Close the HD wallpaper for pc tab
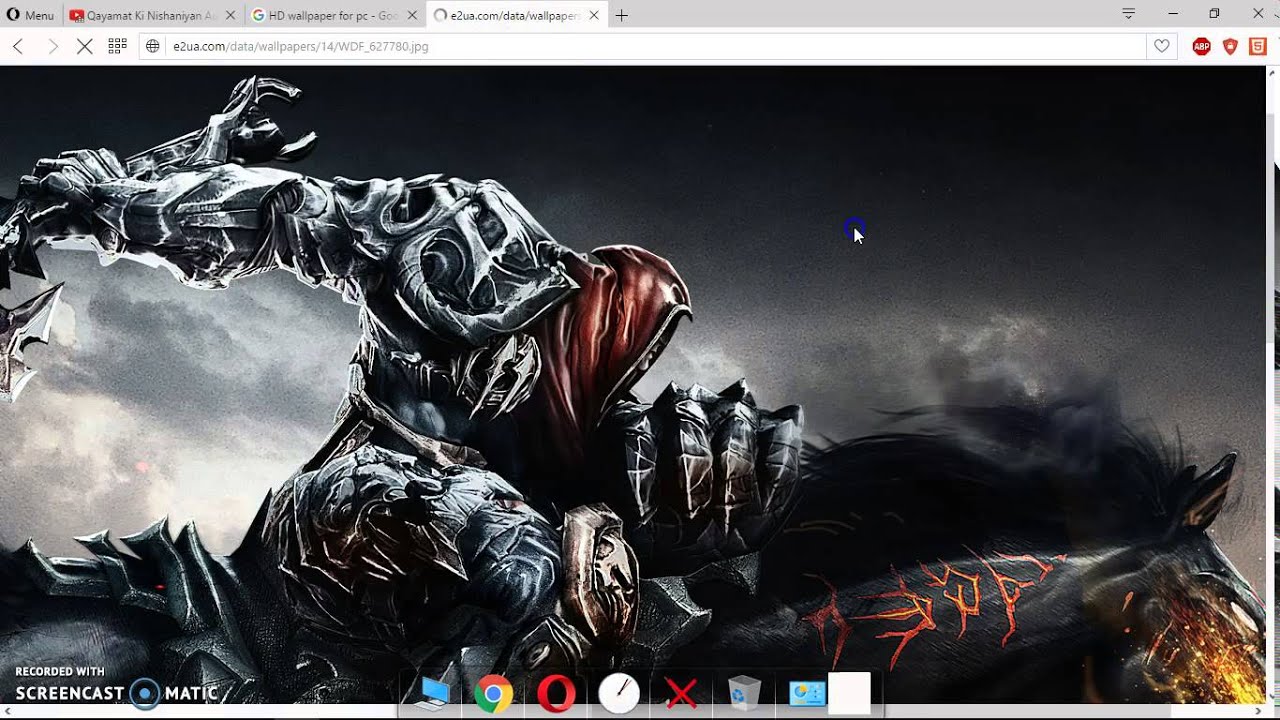 coord(412,15)
